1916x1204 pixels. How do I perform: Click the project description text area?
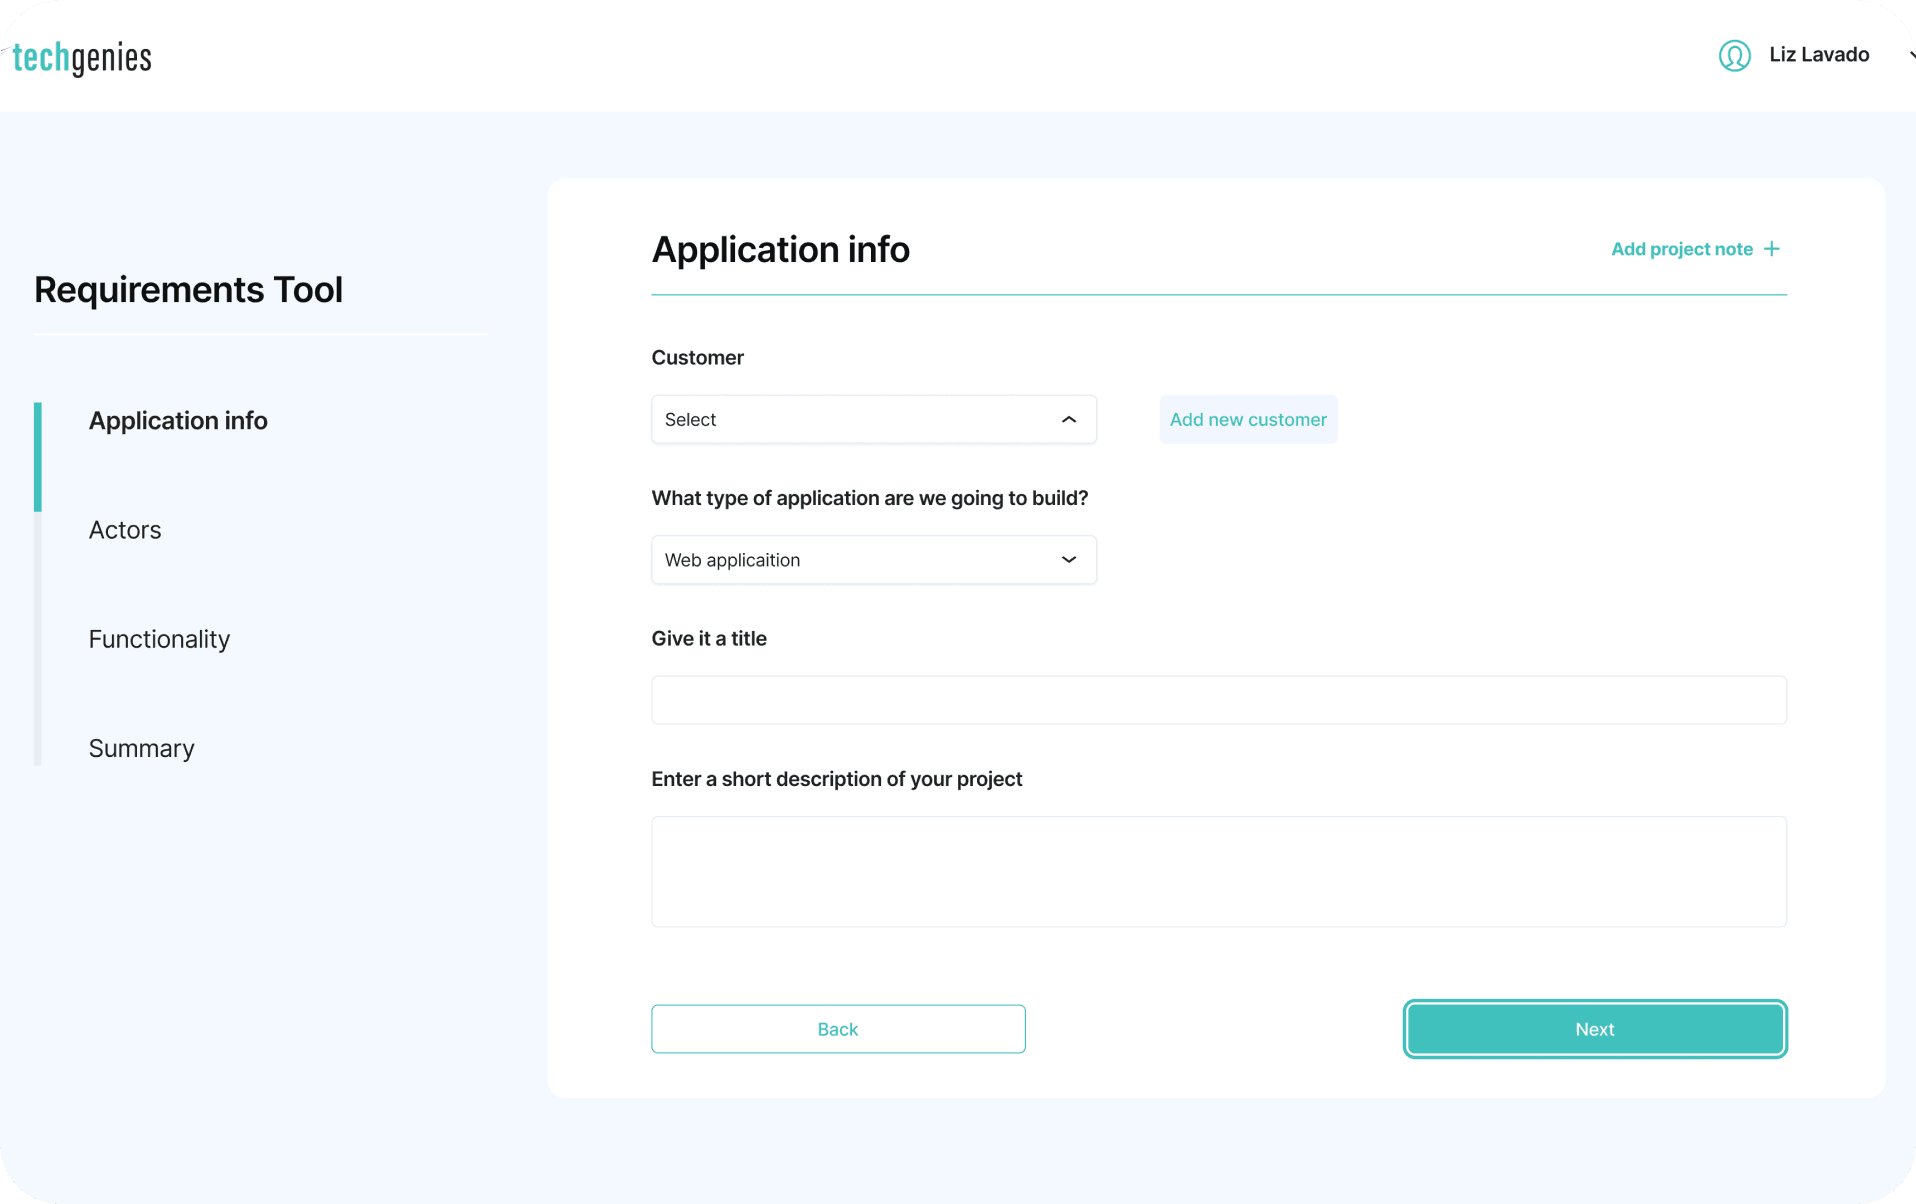(x=1218, y=872)
